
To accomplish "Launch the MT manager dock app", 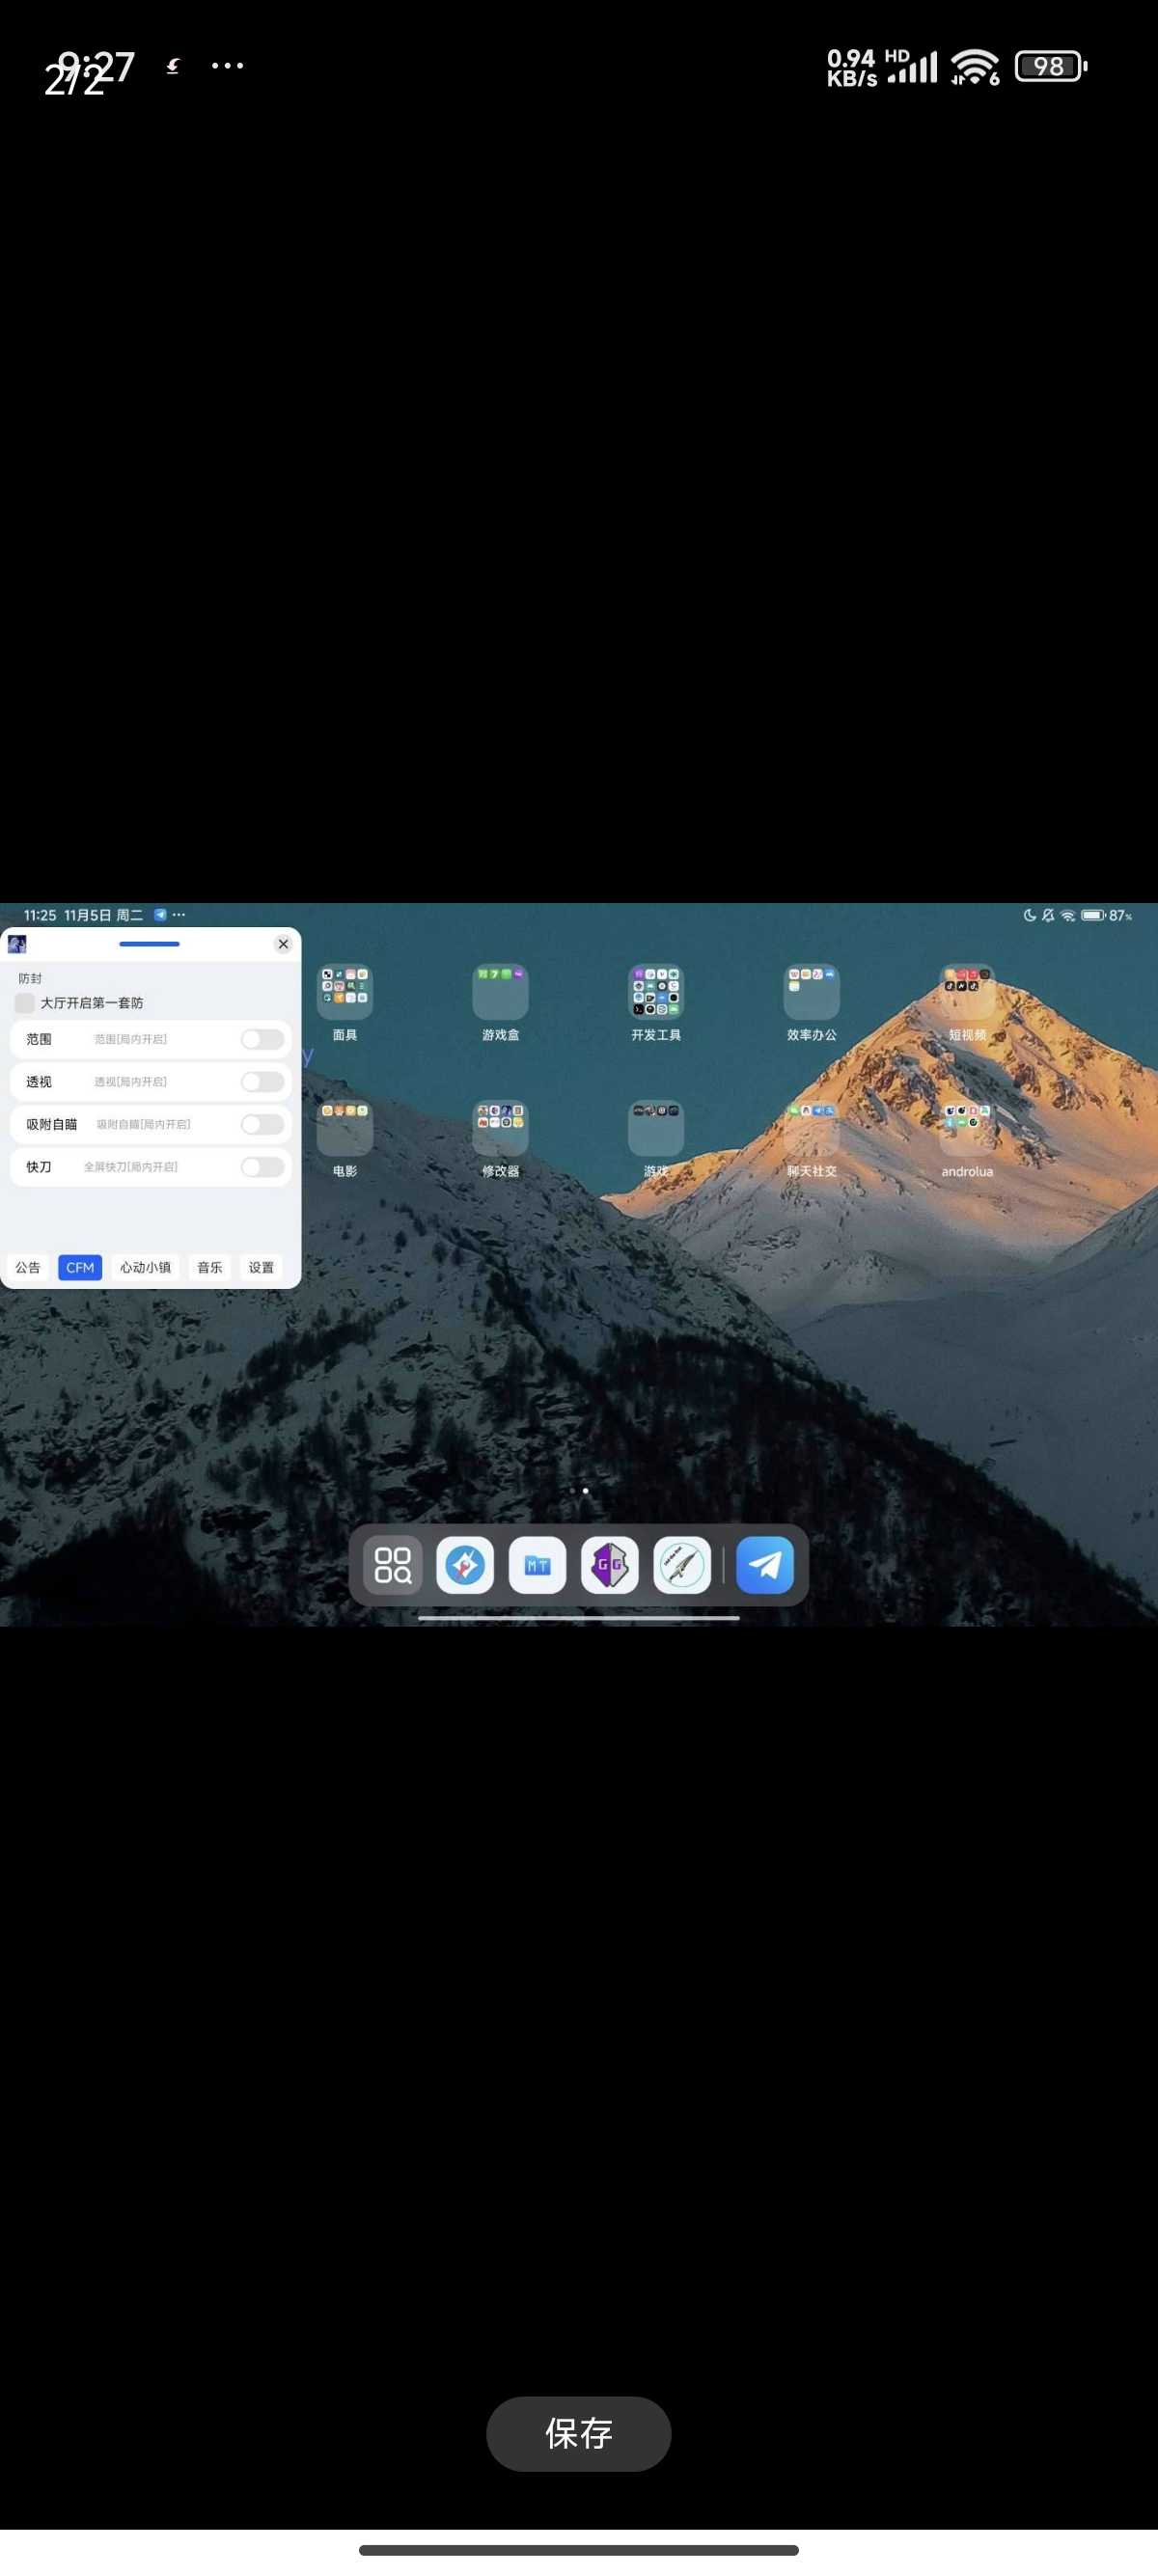I will (538, 1564).
